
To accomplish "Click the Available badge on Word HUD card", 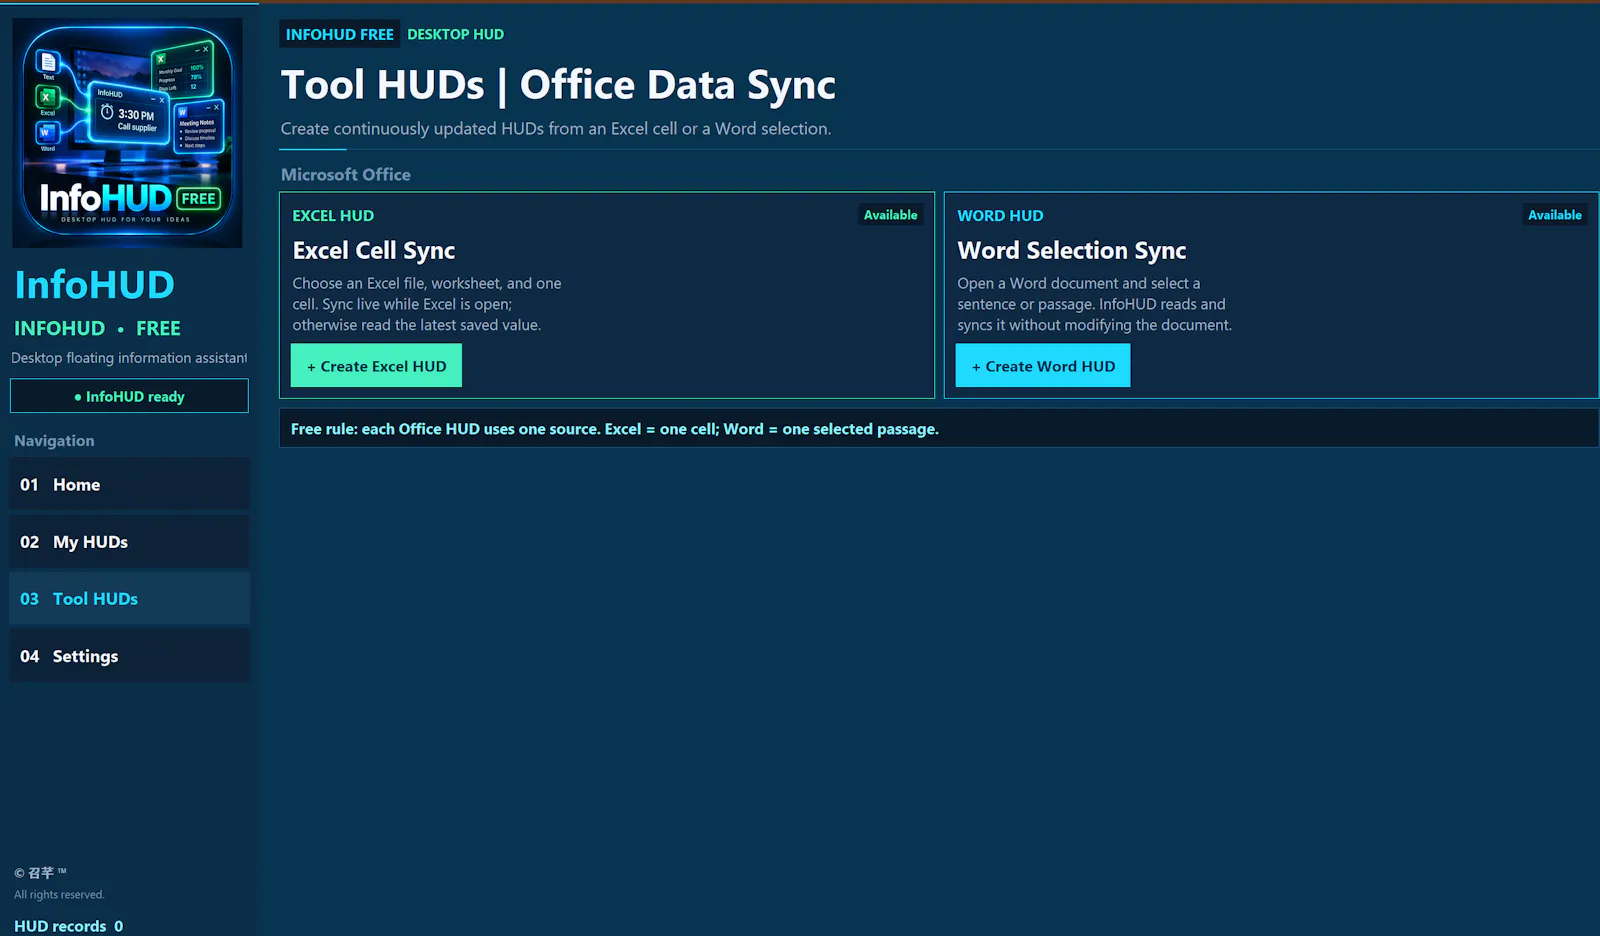I will coord(1555,215).
